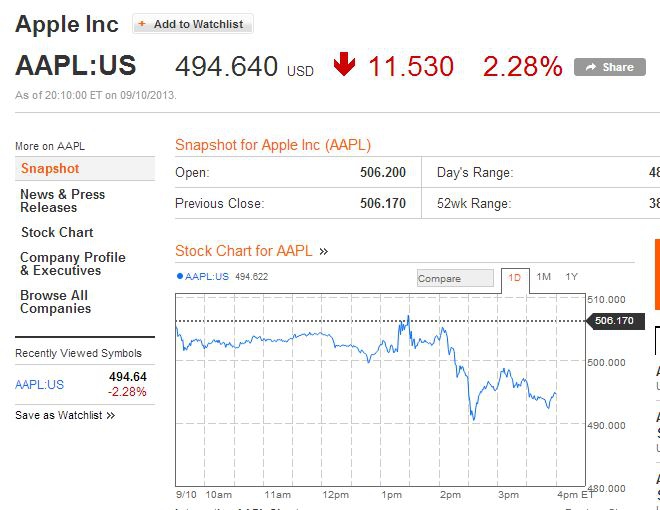Viewport: 660px width, 510px height.
Task: Click the Day's Range label
Action: click(x=475, y=173)
